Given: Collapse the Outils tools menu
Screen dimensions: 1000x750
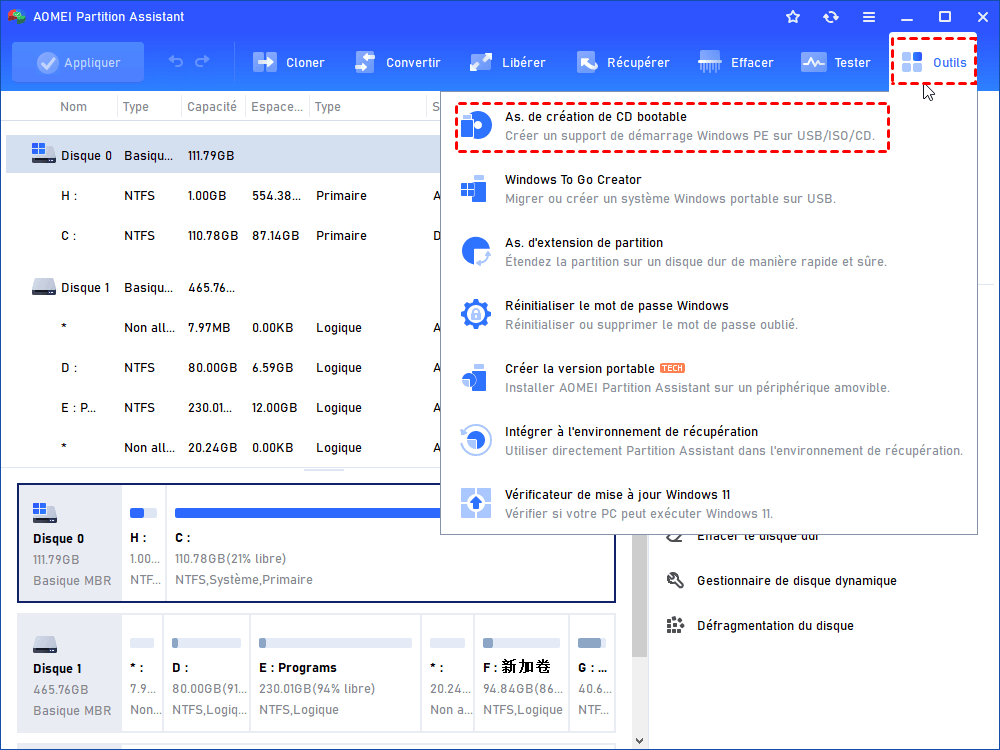Looking at the screenshot, I should [934, 61].
